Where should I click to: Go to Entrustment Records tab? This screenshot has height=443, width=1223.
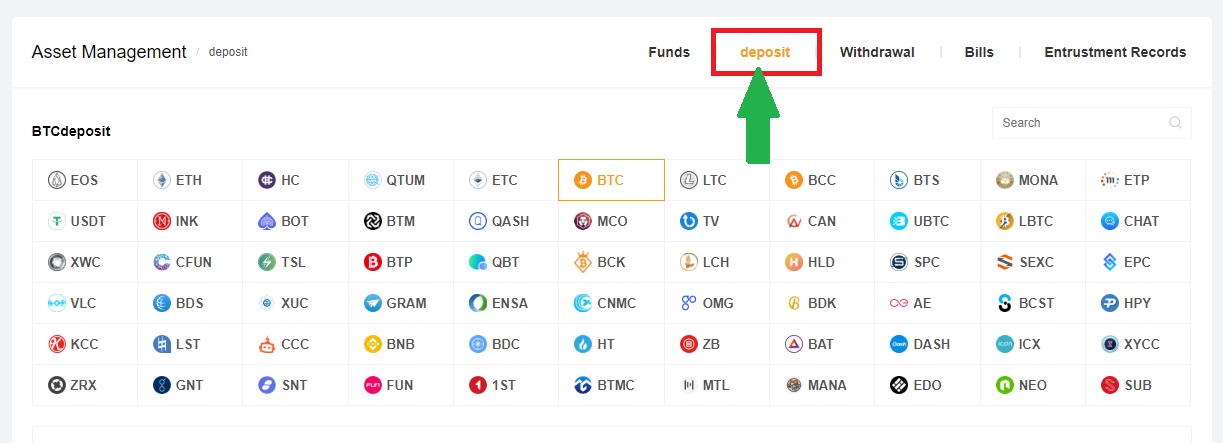1115,52
